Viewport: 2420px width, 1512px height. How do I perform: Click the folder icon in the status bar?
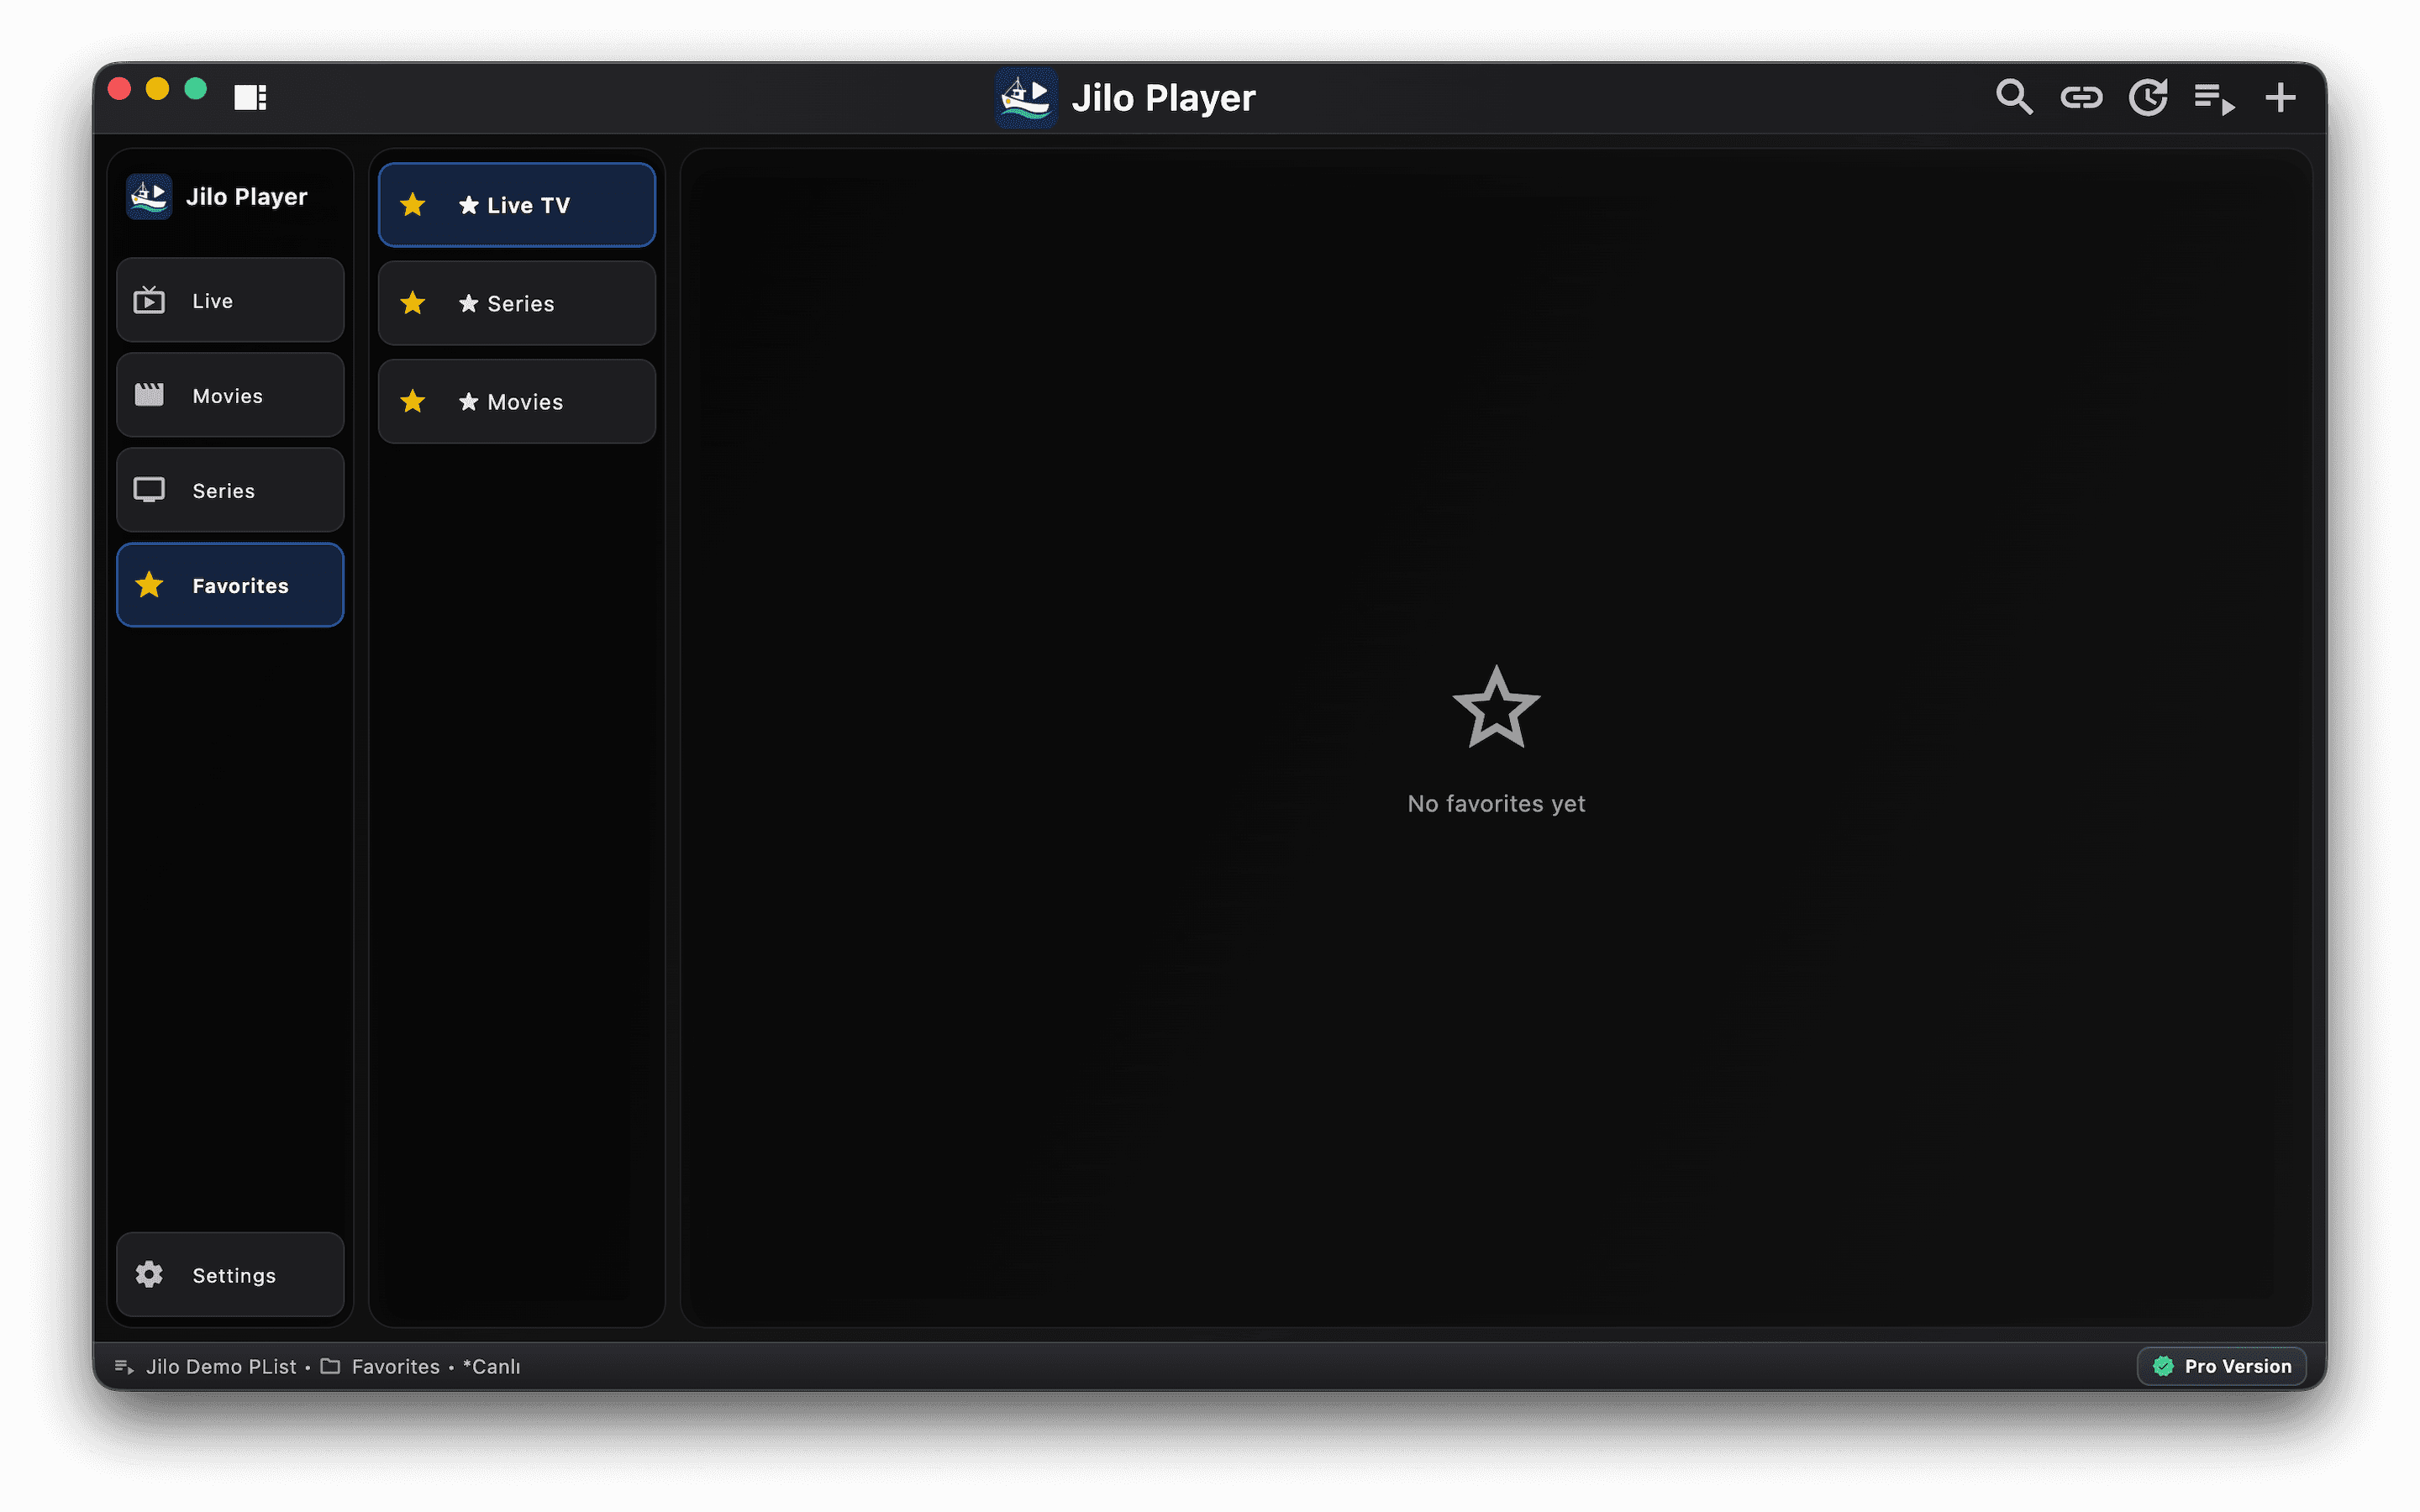(x=330, y=1366)
